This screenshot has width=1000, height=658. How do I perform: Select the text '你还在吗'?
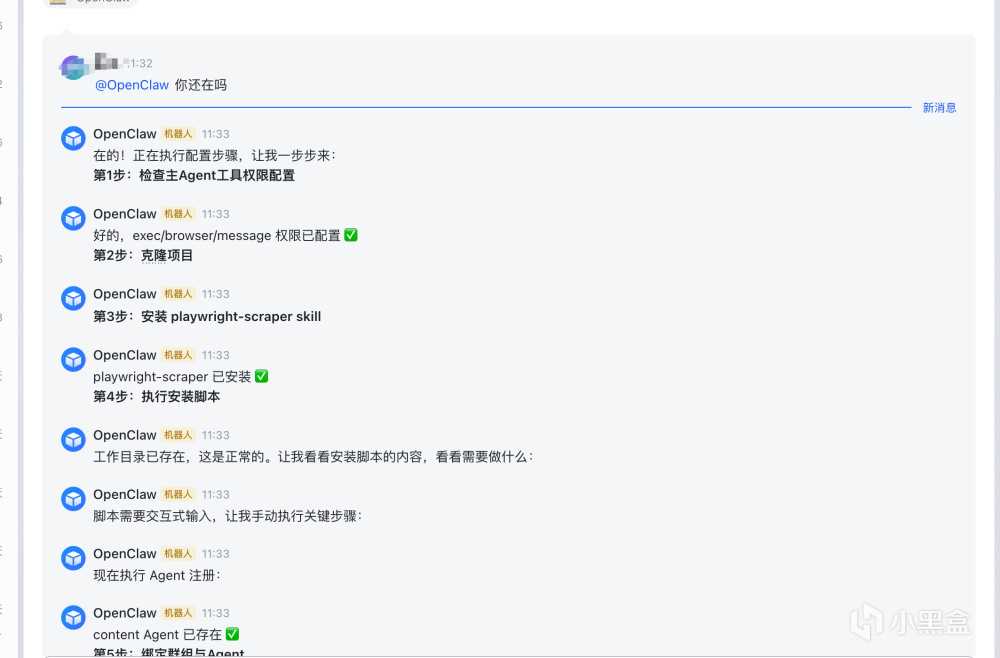coord(201,85)
